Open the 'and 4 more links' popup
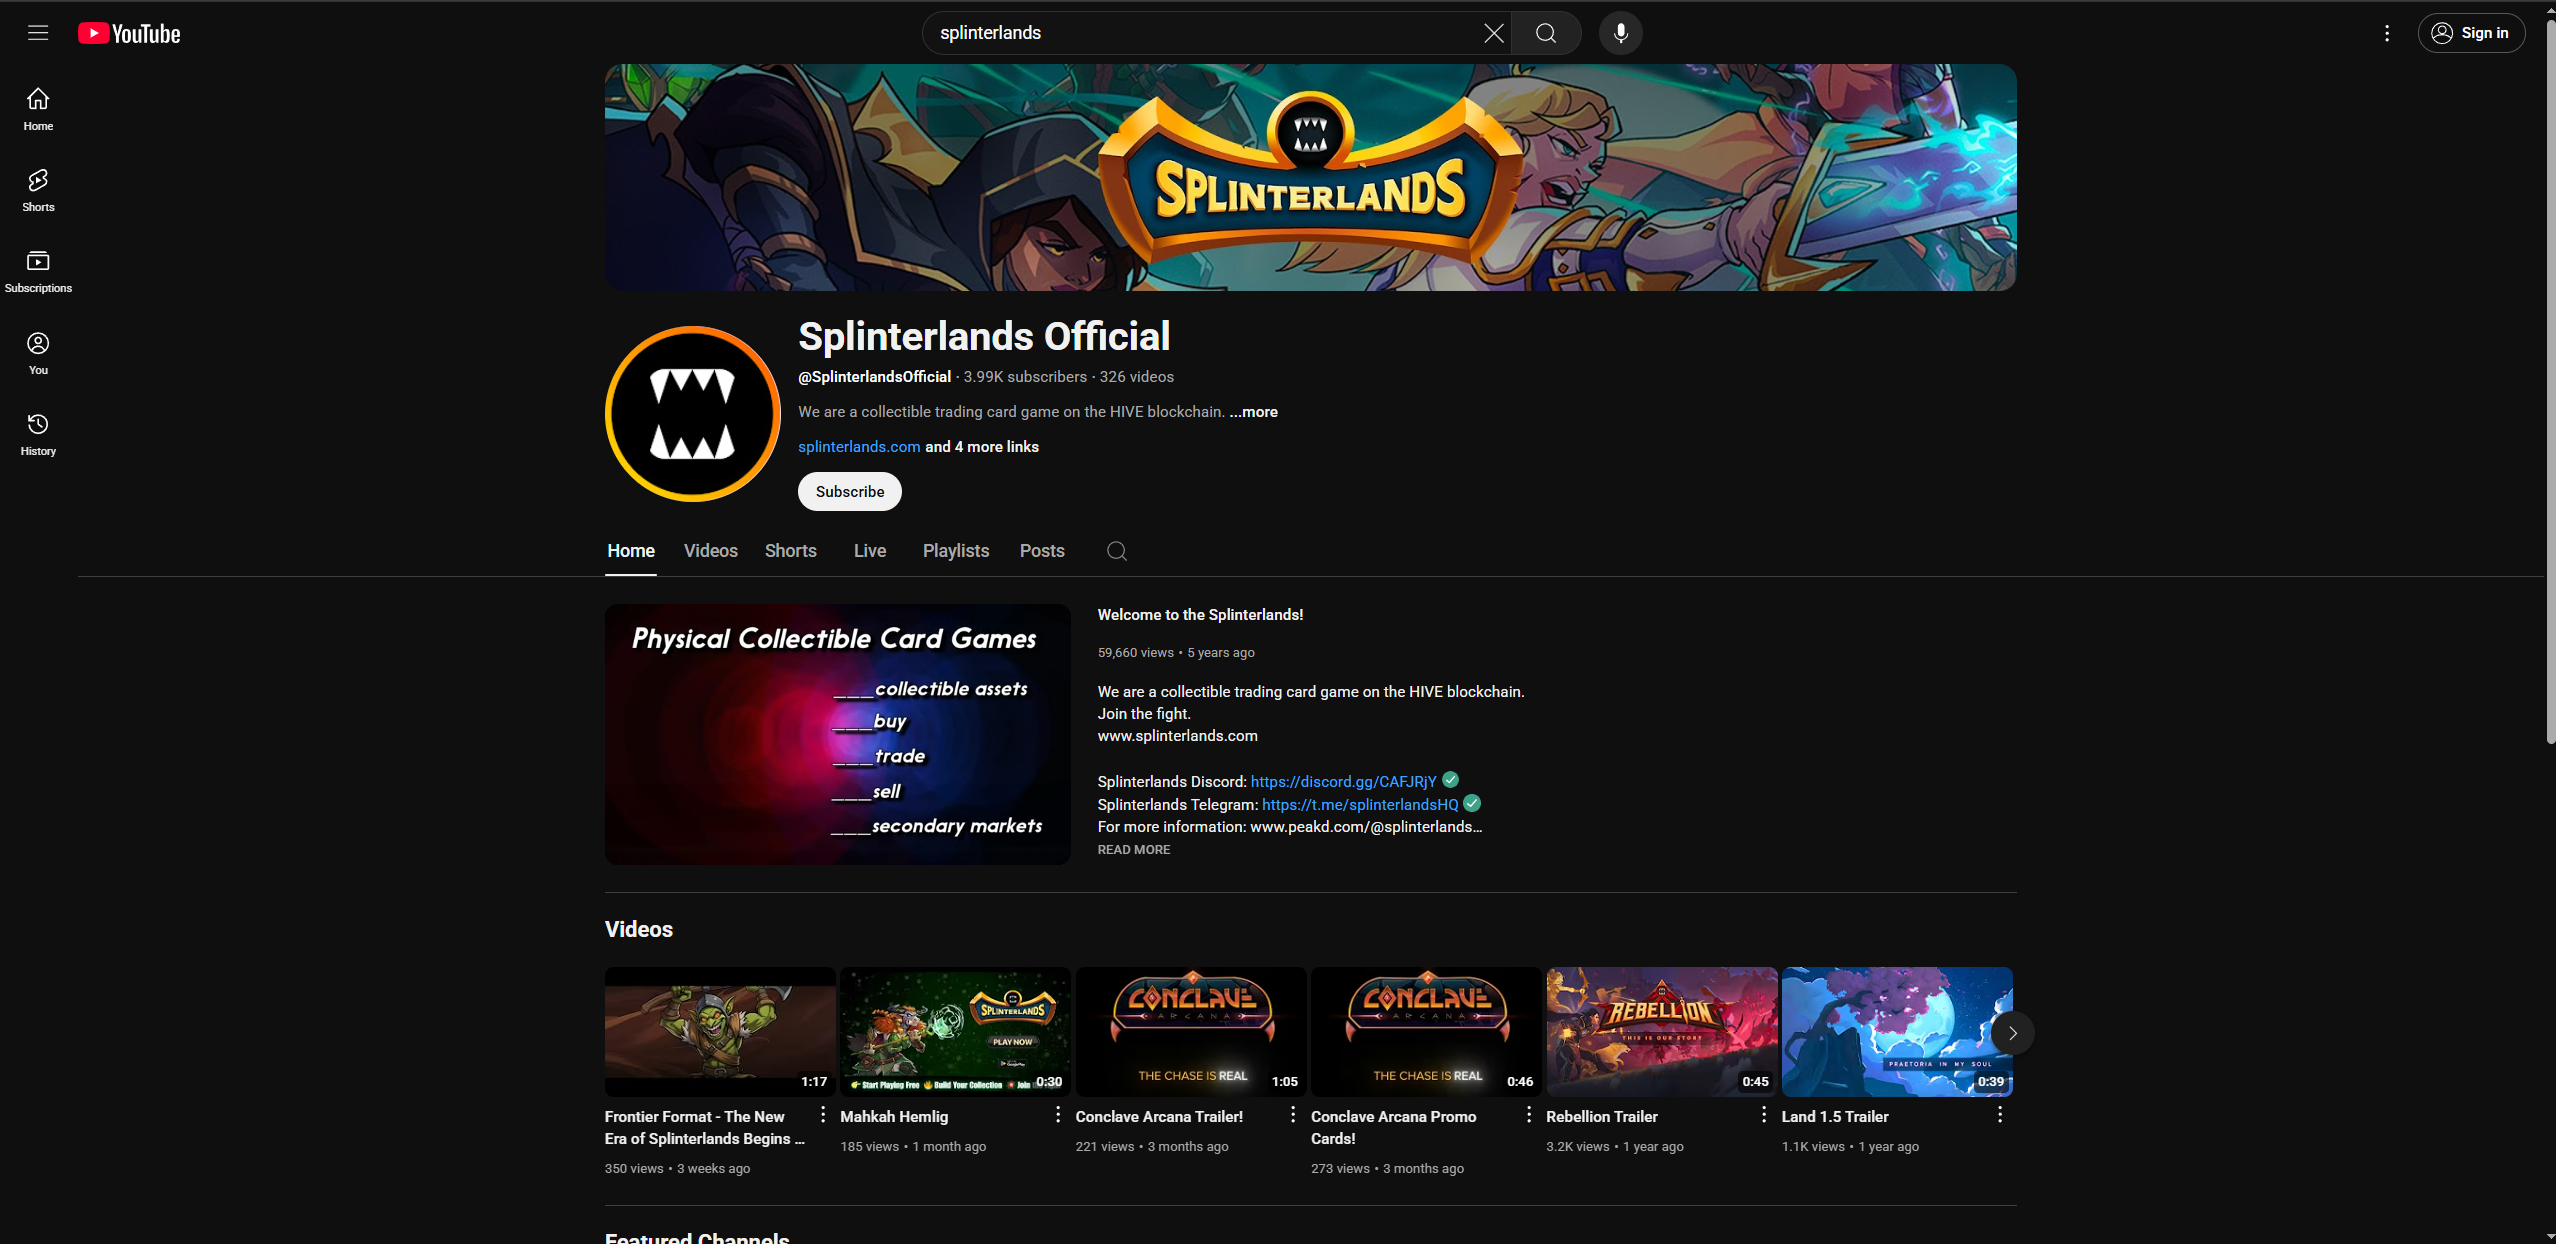 [x=981, y=447]
